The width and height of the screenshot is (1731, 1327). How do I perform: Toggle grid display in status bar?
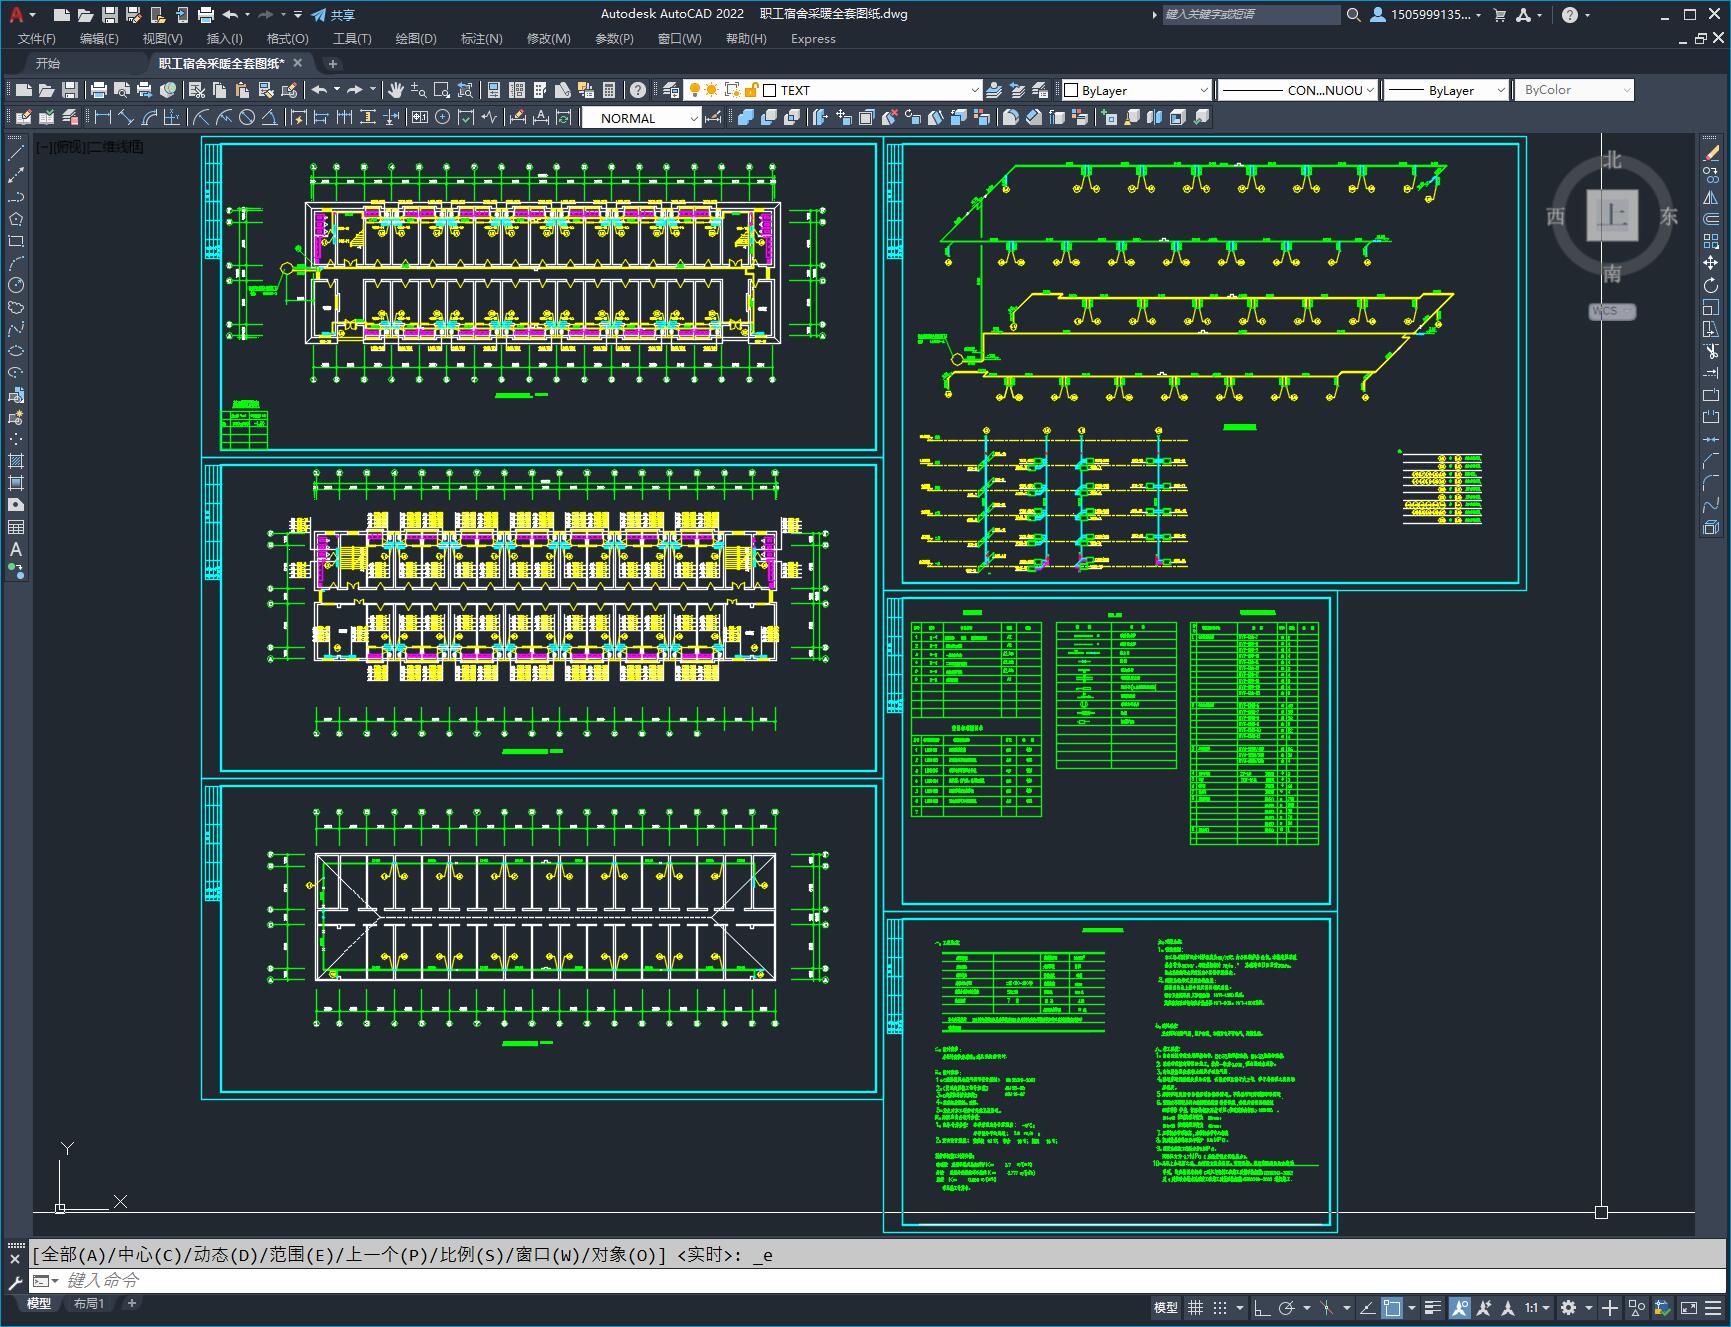coord(1195,1307)
